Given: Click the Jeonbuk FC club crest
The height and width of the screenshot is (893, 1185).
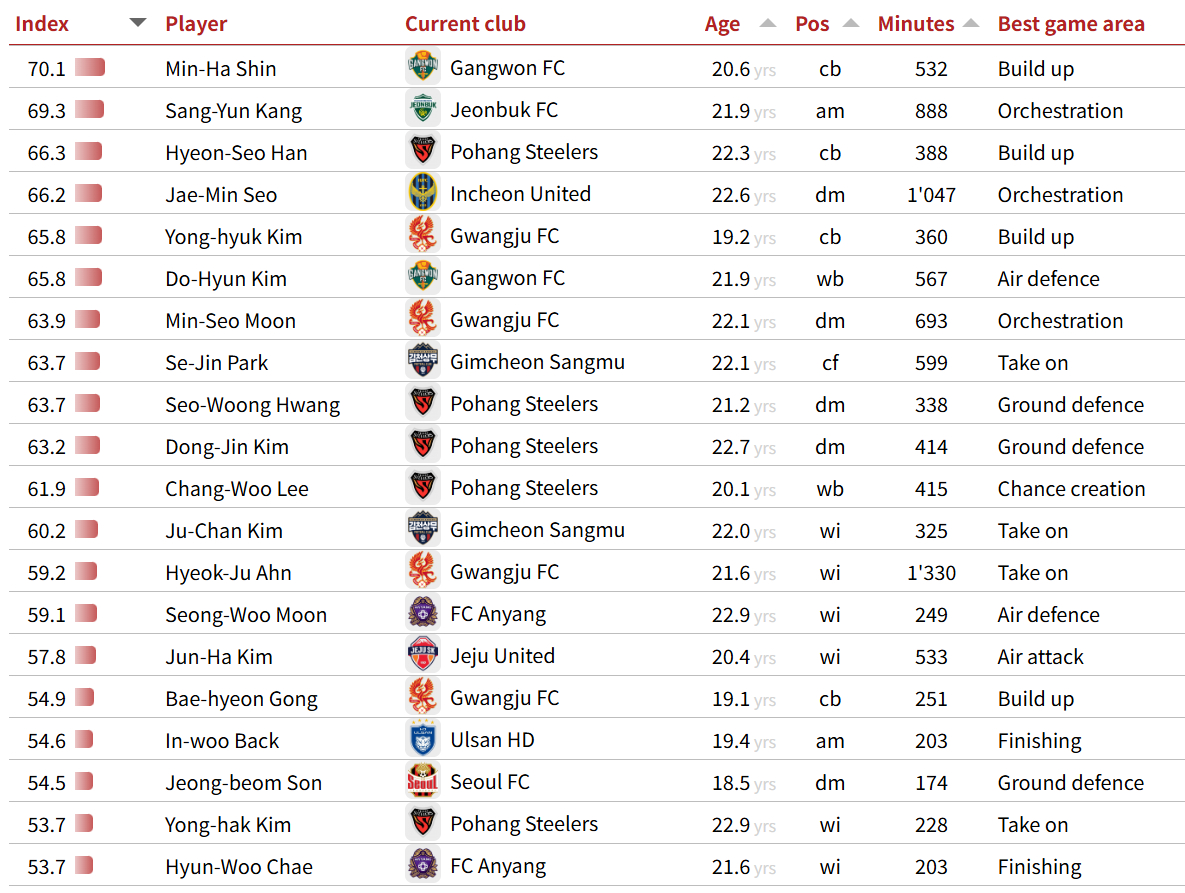Looking at the screenshot, I should (423, 110).
